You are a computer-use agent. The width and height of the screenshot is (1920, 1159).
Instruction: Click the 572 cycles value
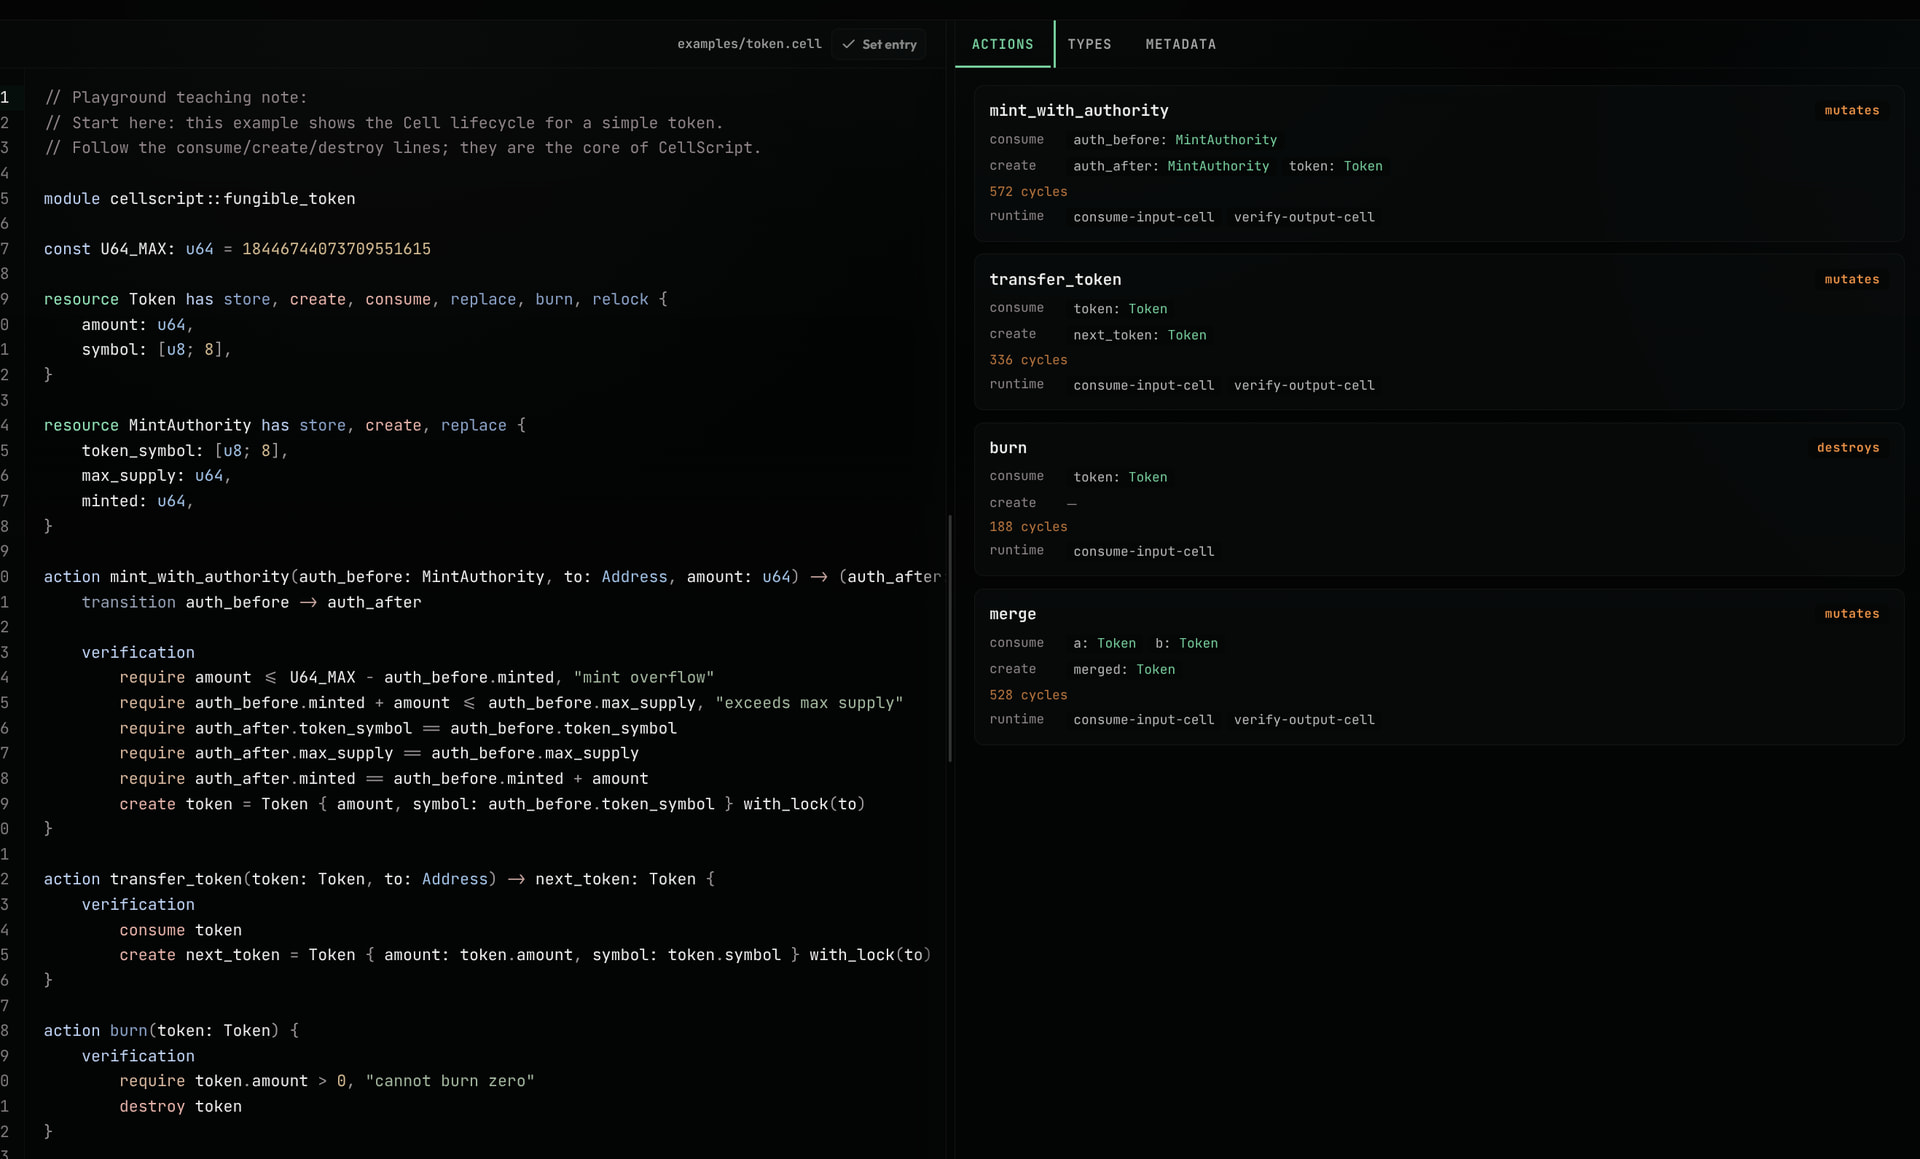(x=1028, y=191)
